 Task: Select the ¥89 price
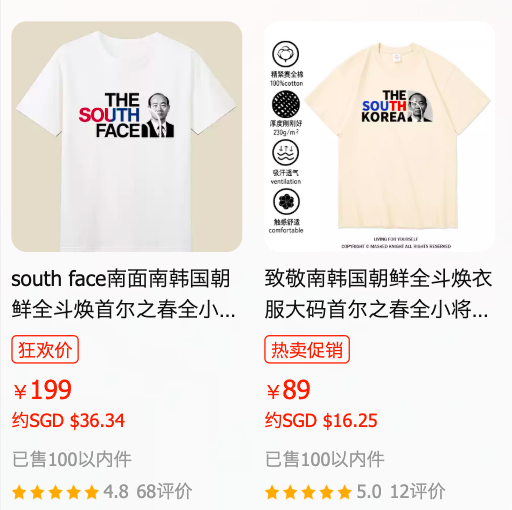tap(288, 390)
